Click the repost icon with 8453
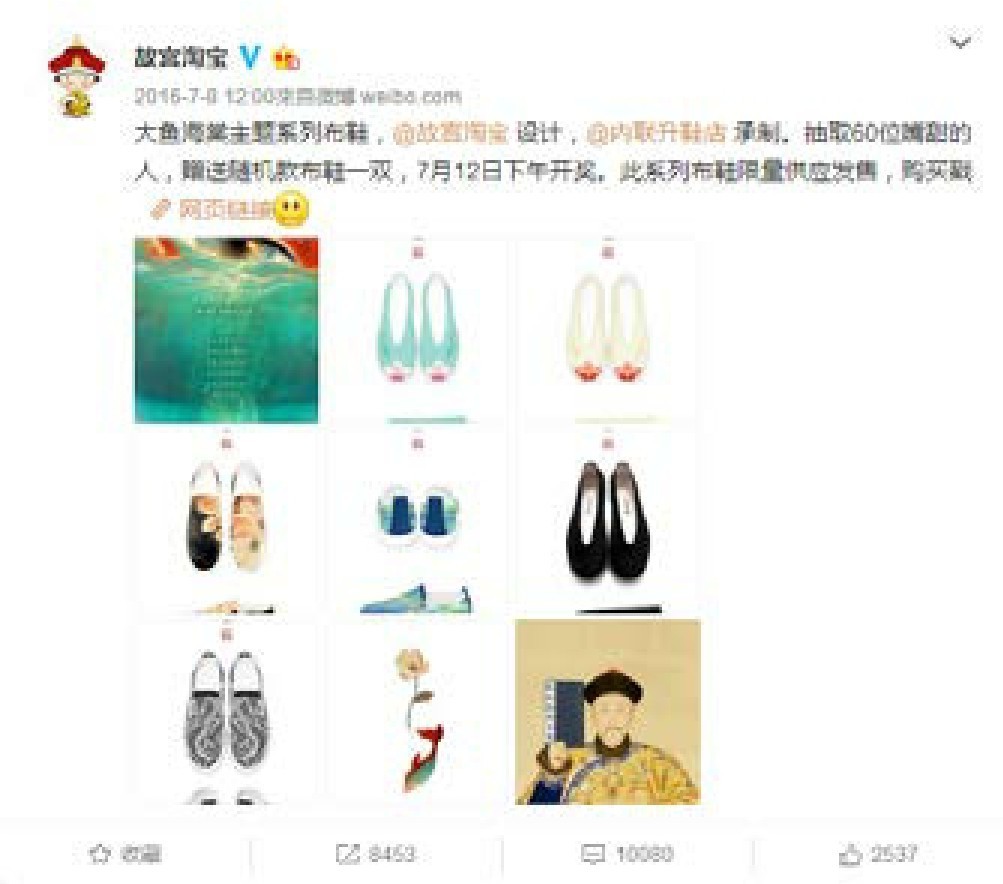Viewport: 1003px width, 884px height. click(348, 854)
